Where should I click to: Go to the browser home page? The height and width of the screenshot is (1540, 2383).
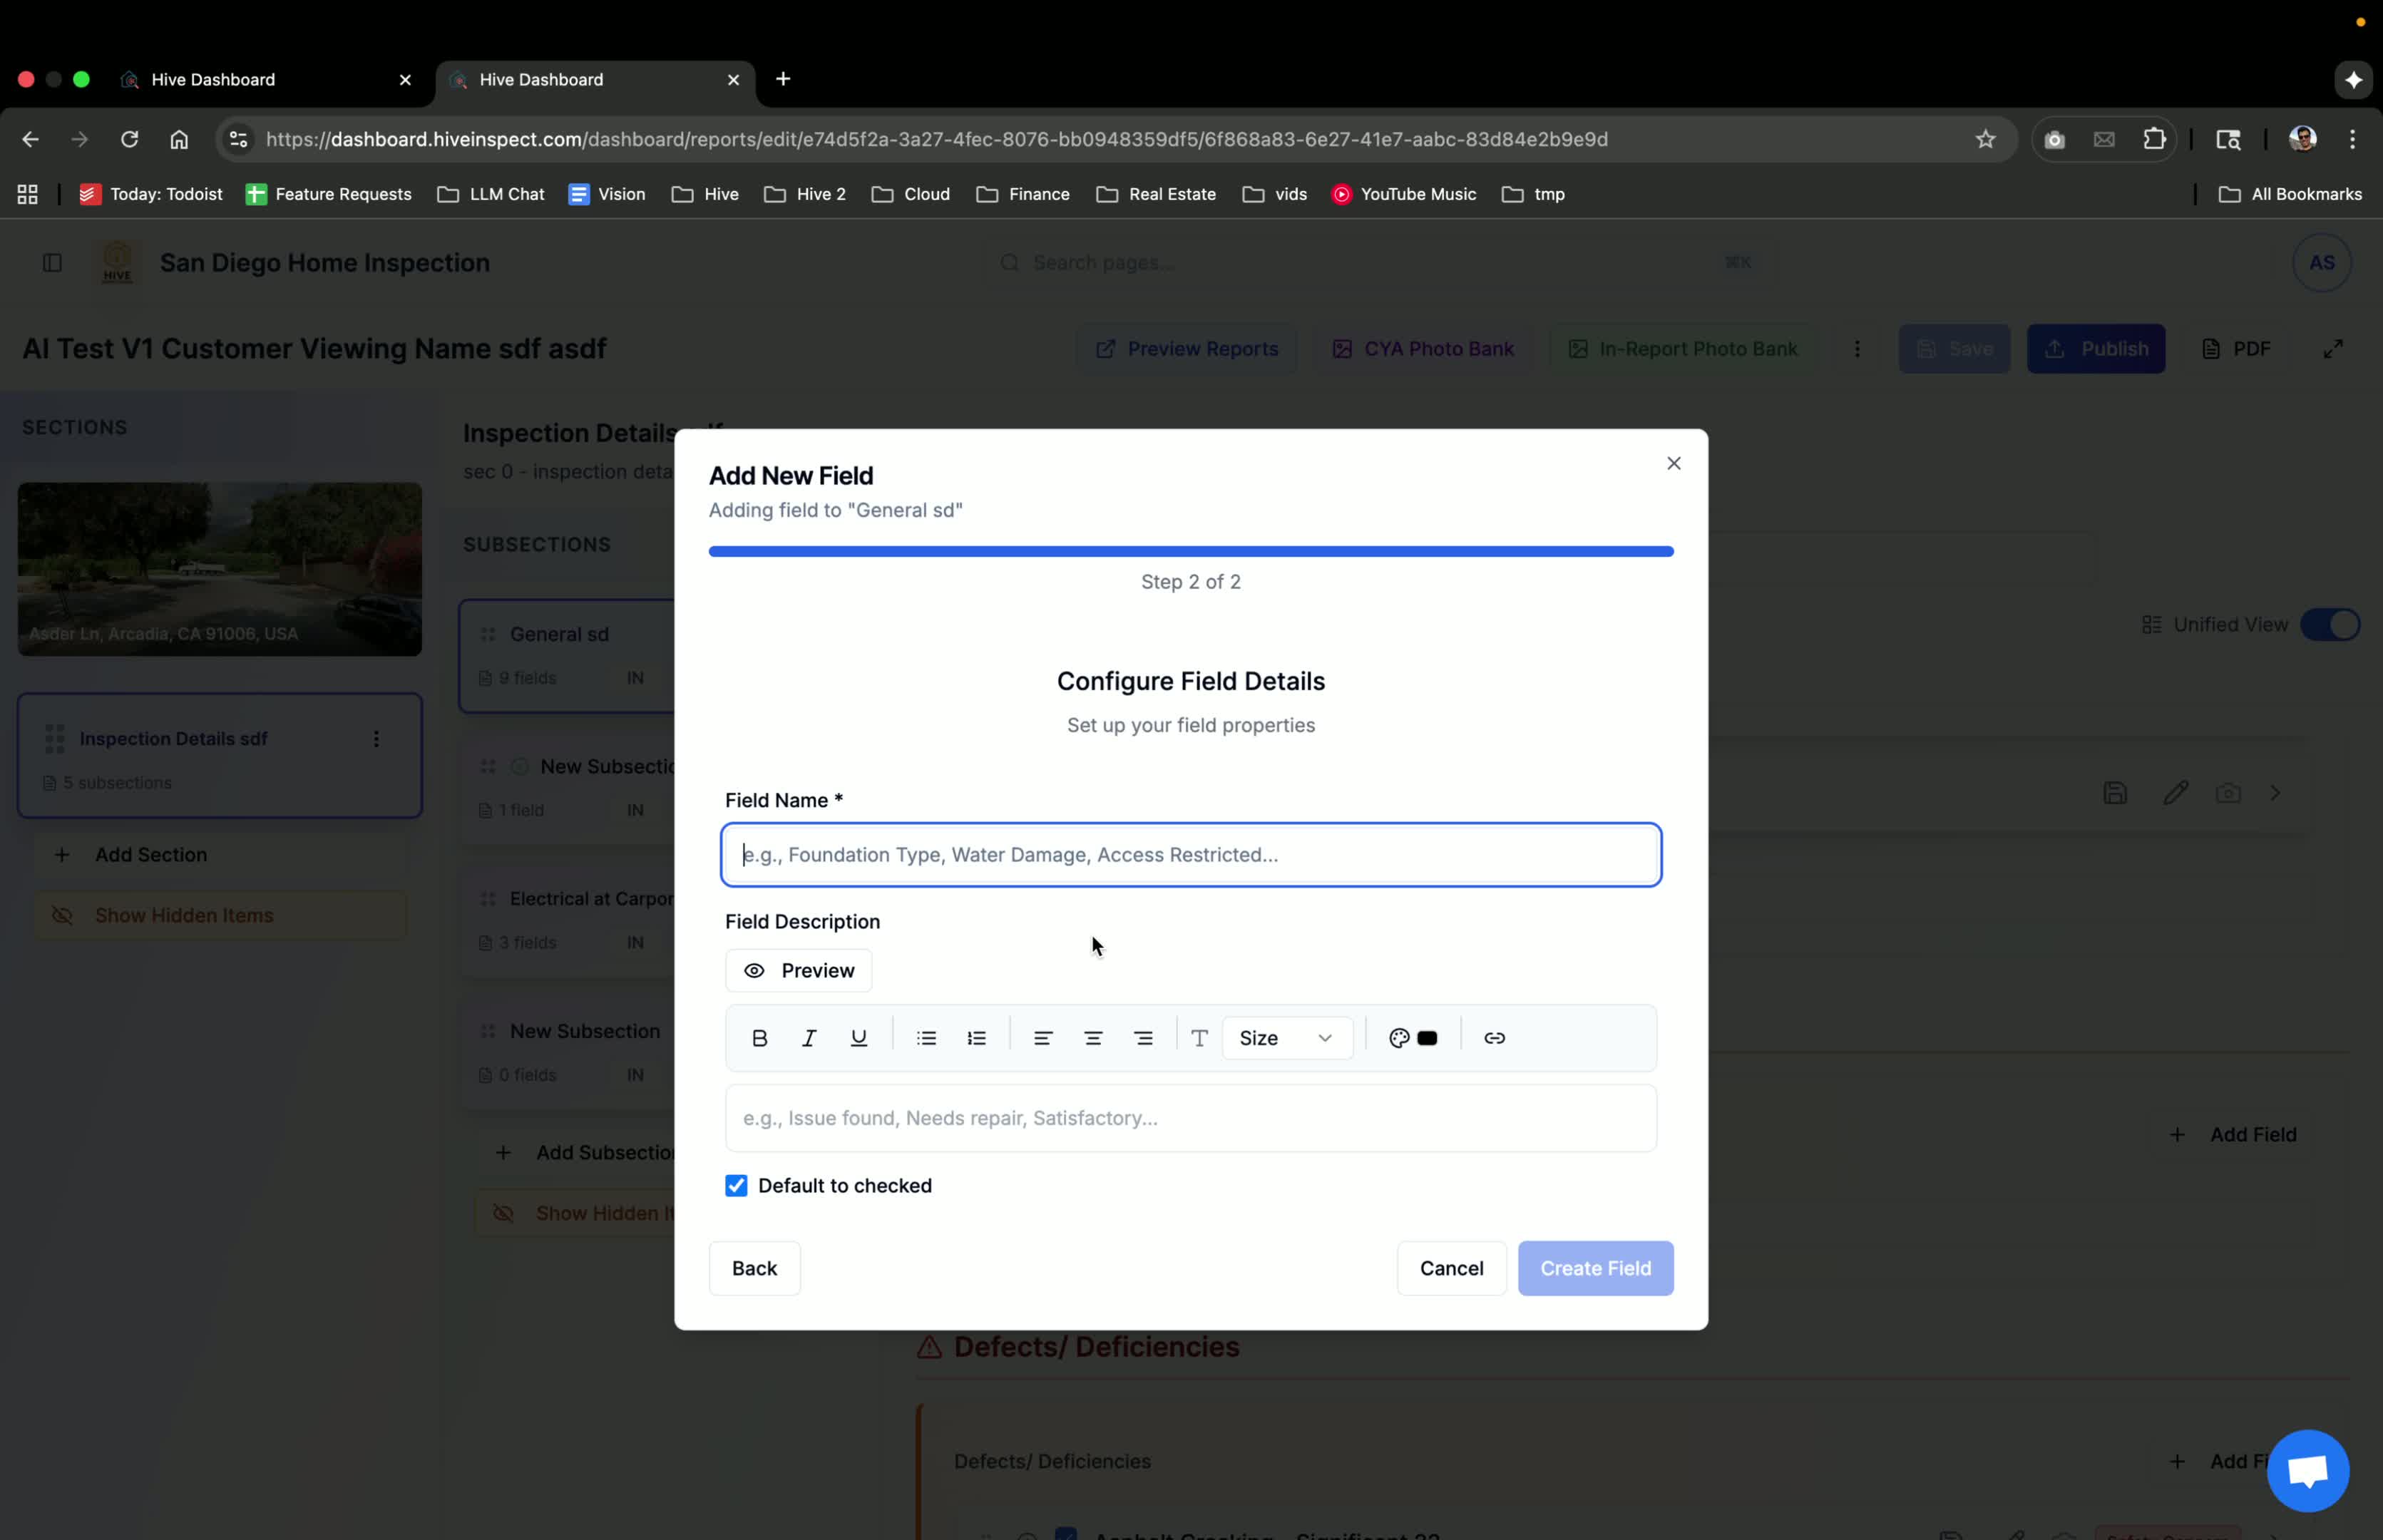click(x=179, y=139)
